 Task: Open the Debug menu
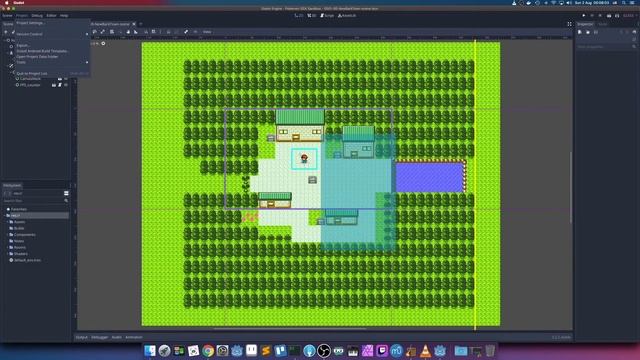pos(37,16)
